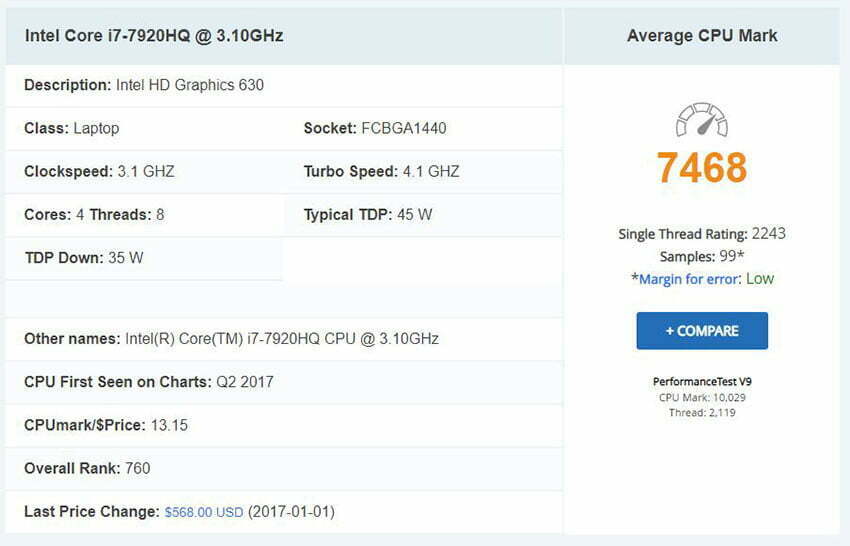The width and height of the screenshot is (850, 546).
Task: Click the Cores: 4 Threads: 8 entry
Action: (x=94, y=215)
